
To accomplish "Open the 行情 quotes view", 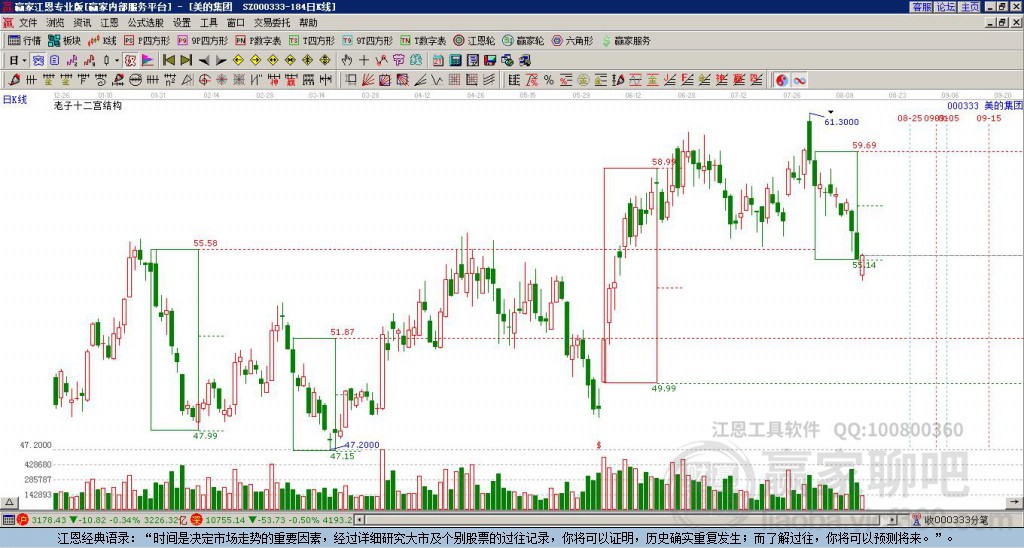I will click(24, 40).
